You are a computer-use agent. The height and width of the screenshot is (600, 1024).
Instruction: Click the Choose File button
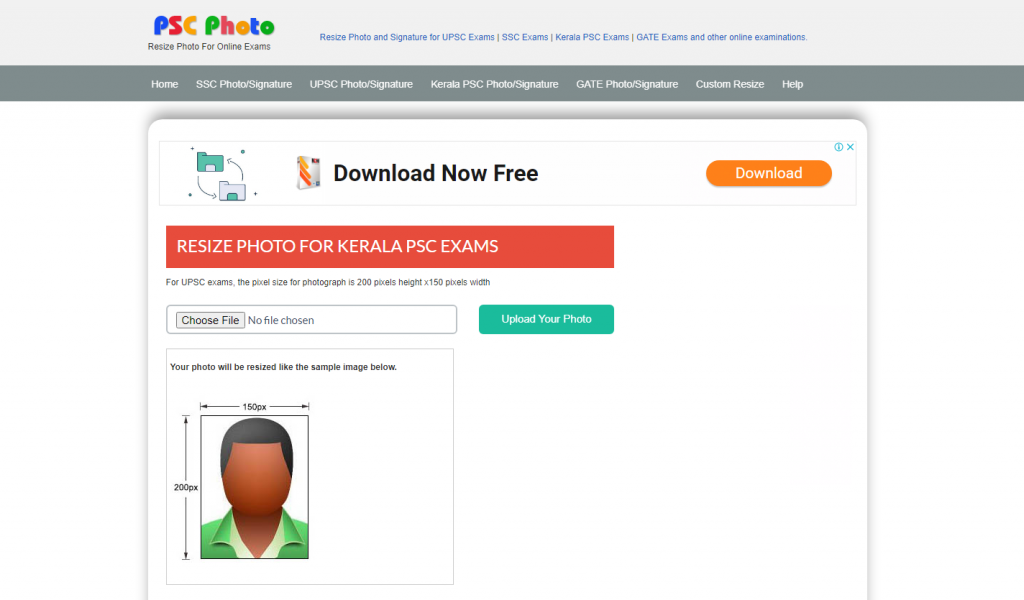tap(210, 320)
